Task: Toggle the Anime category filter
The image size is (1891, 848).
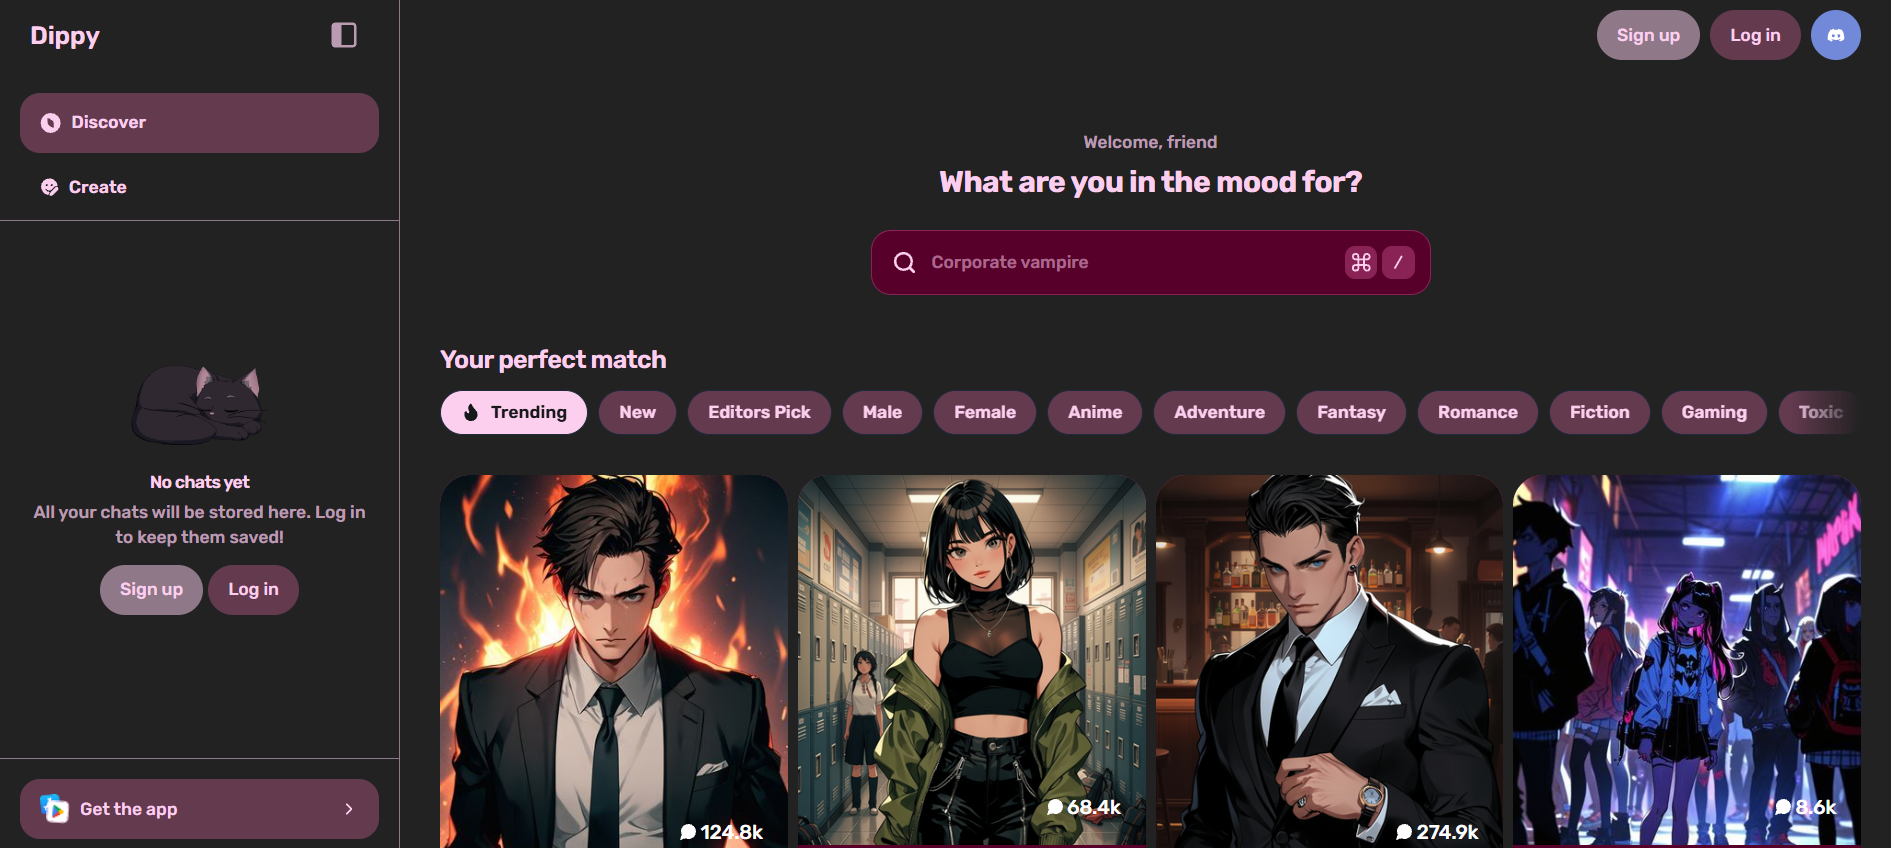Action: click(x=1095, y=412)
